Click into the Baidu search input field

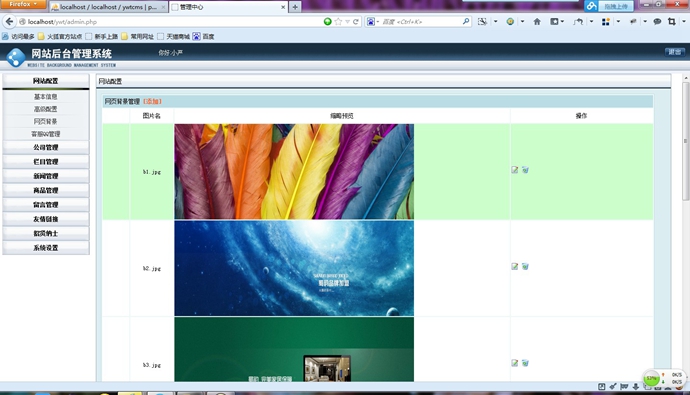point(420,21)
